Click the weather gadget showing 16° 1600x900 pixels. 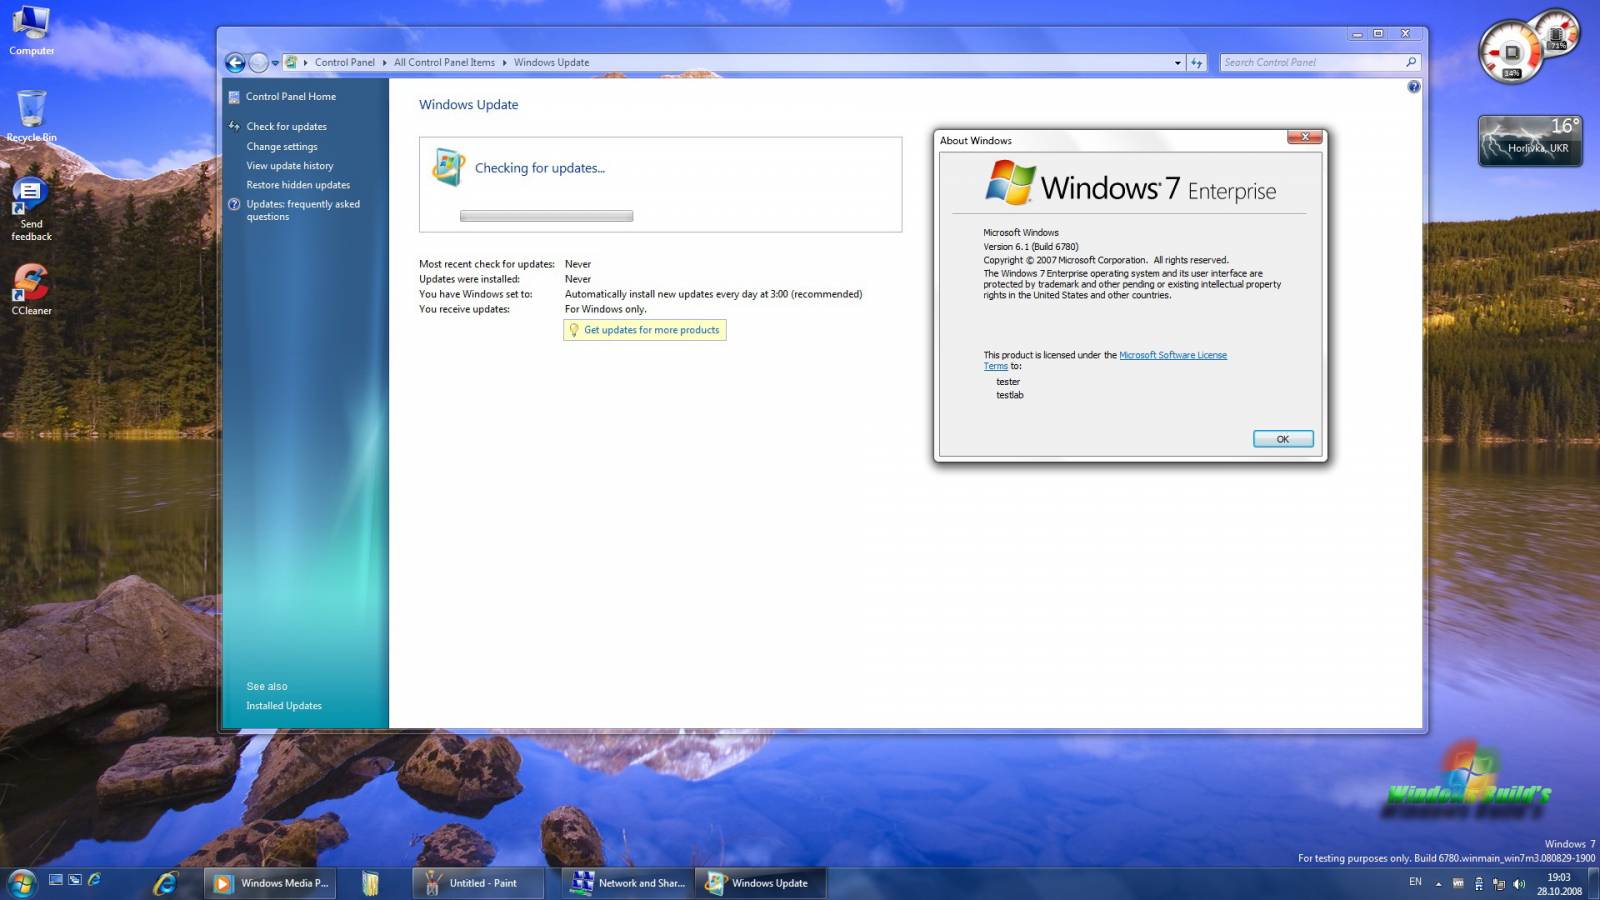[x=1530, y=140]
